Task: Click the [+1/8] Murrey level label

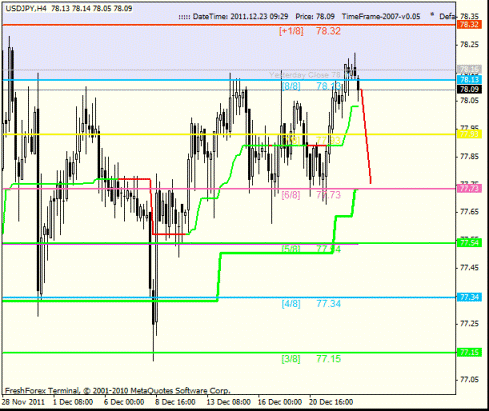Action: [x=291, y=31]
